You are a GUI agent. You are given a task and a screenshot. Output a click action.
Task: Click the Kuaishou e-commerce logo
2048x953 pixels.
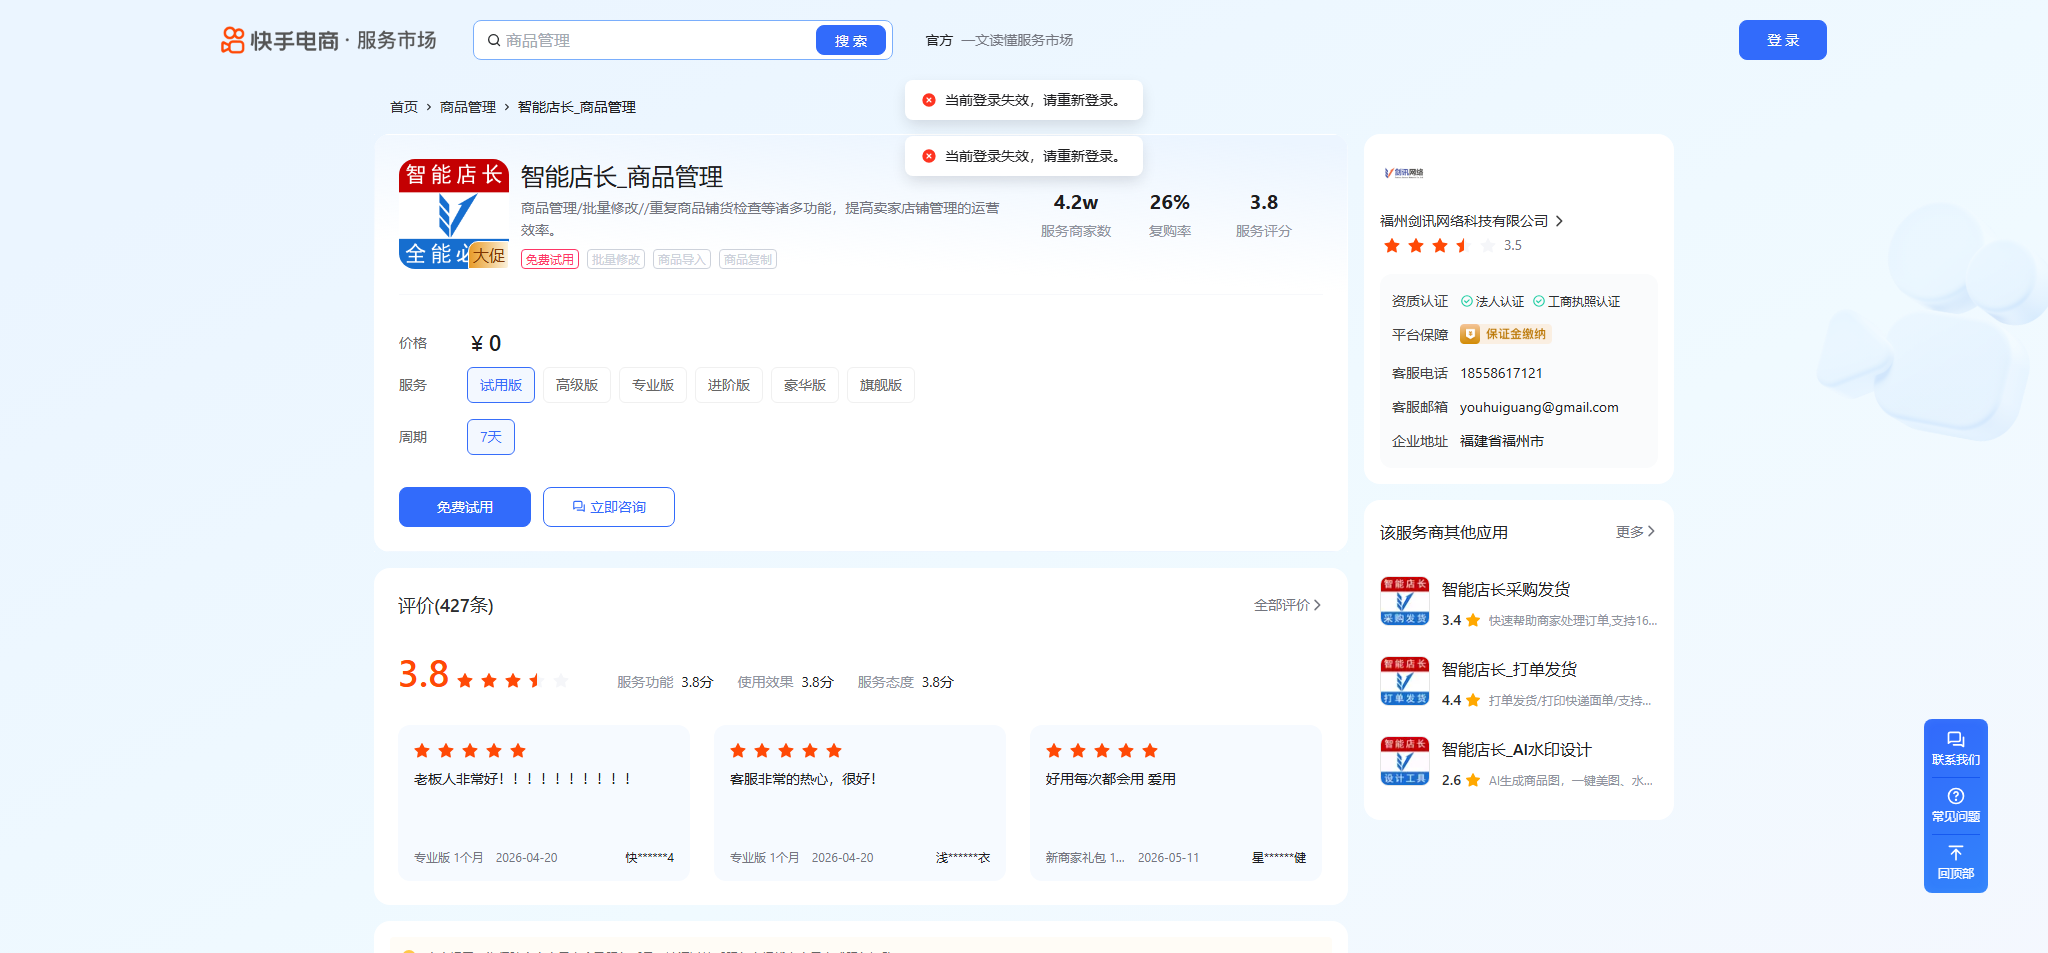(328, 40)
